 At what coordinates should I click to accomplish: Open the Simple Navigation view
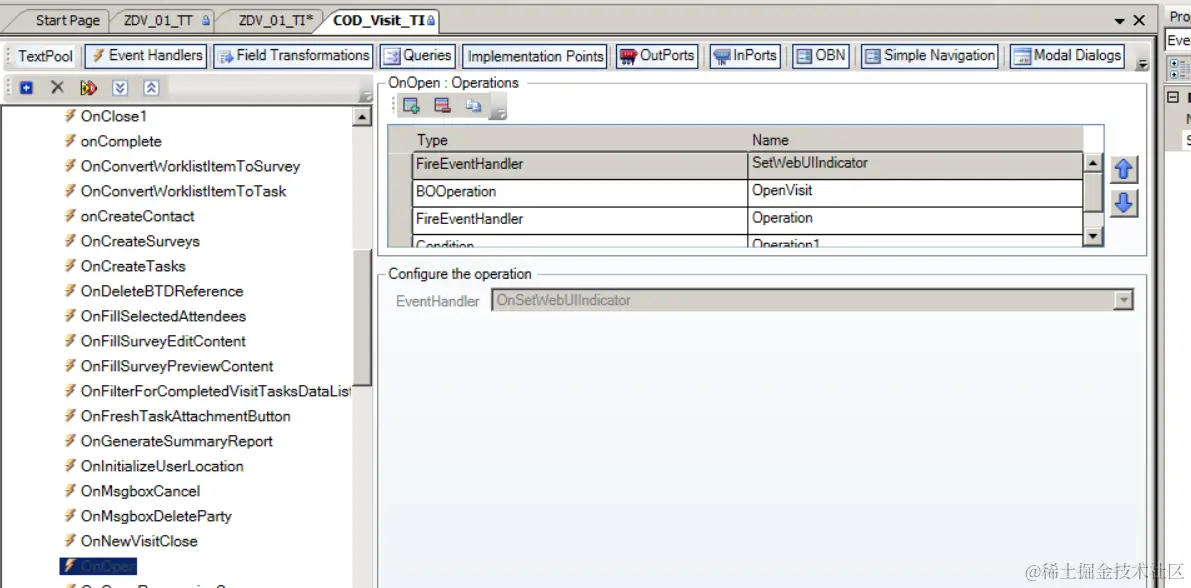point(930,55)
